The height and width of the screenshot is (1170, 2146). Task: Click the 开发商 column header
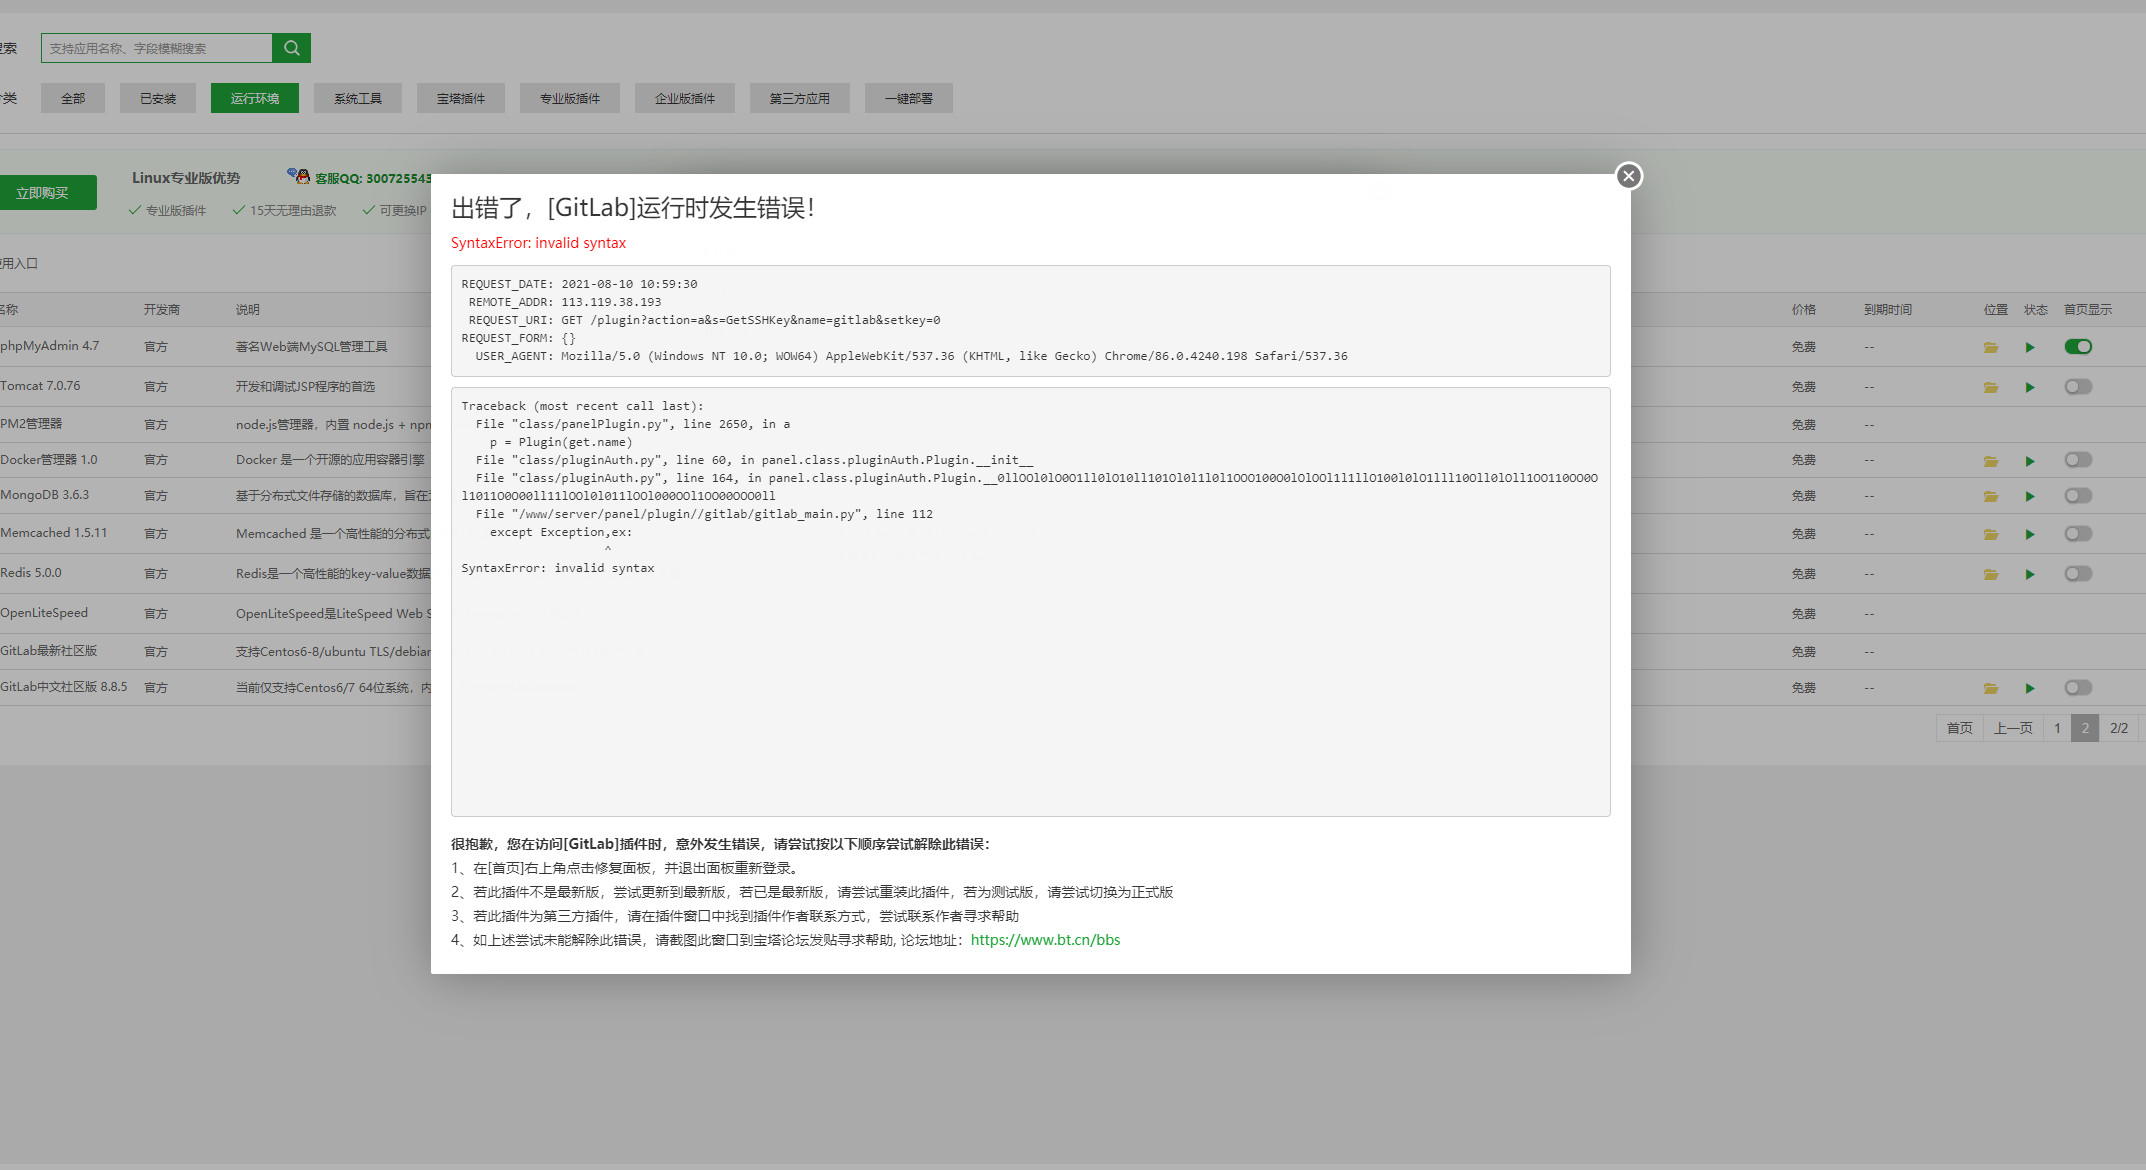162,310
